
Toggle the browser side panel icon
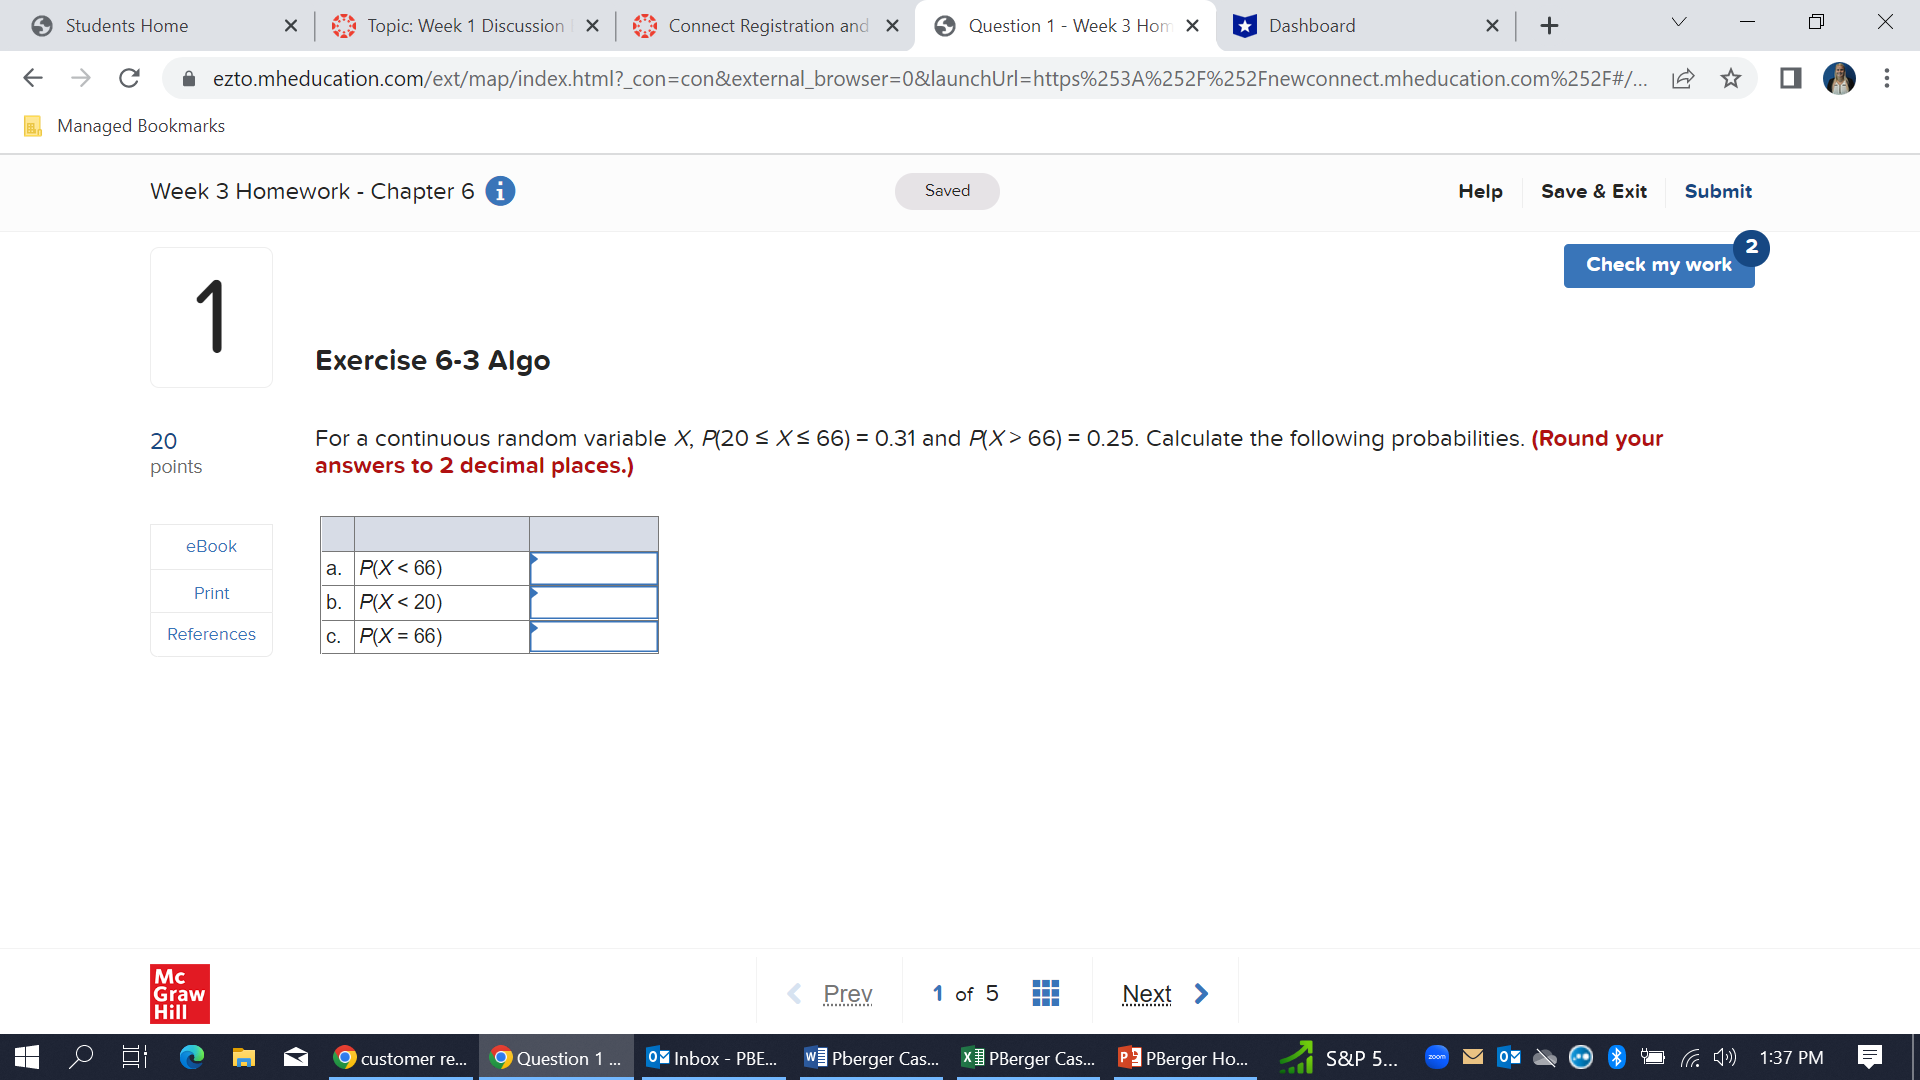click(x=1790, y=78)
